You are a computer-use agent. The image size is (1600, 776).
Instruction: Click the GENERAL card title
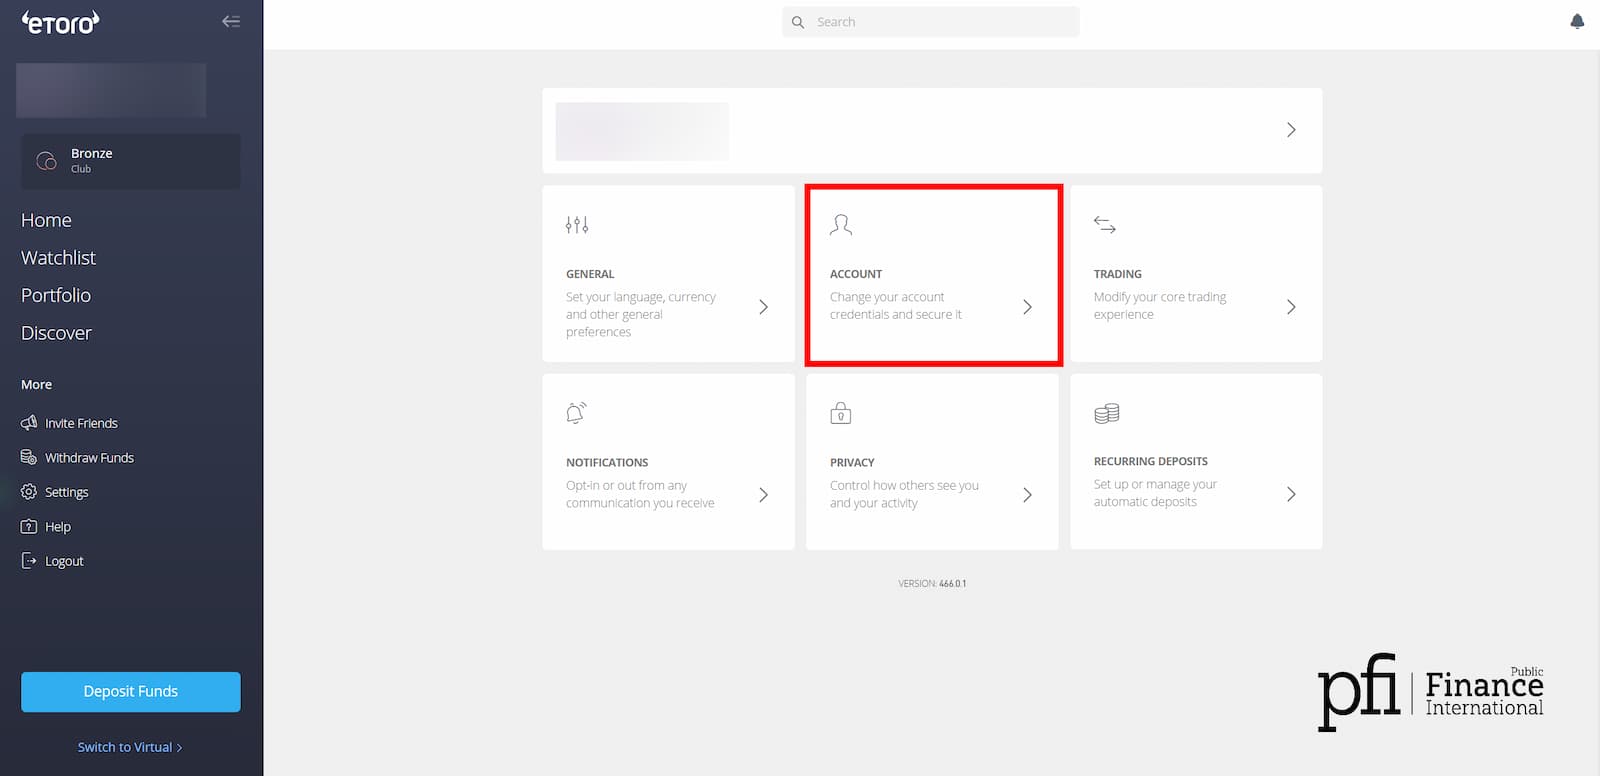(590, 274)
